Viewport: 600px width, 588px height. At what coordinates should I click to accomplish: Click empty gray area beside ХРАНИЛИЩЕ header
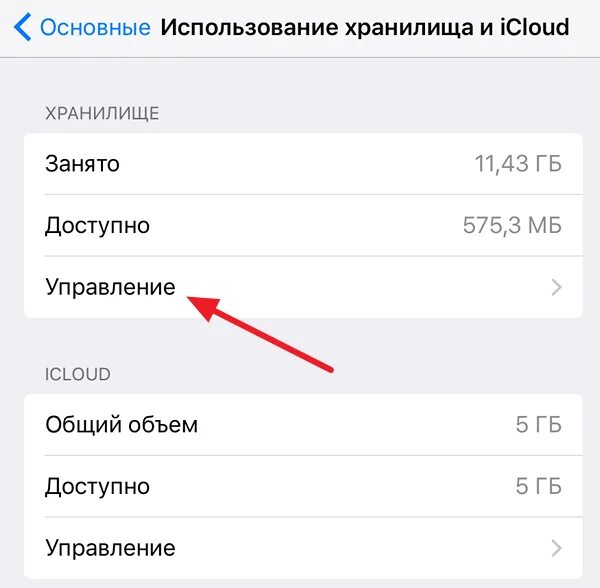[364, 114]
